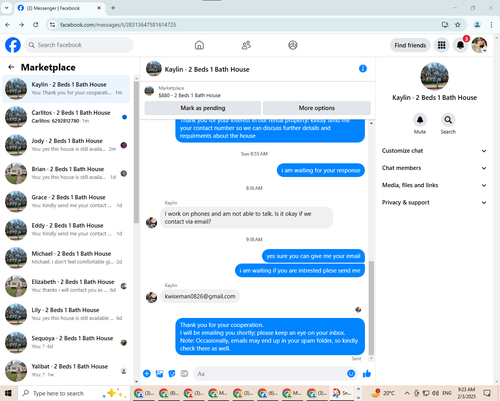Go back with the Marketplace arrow
Viewport: 500px width, 401px height.
(11, 67)
